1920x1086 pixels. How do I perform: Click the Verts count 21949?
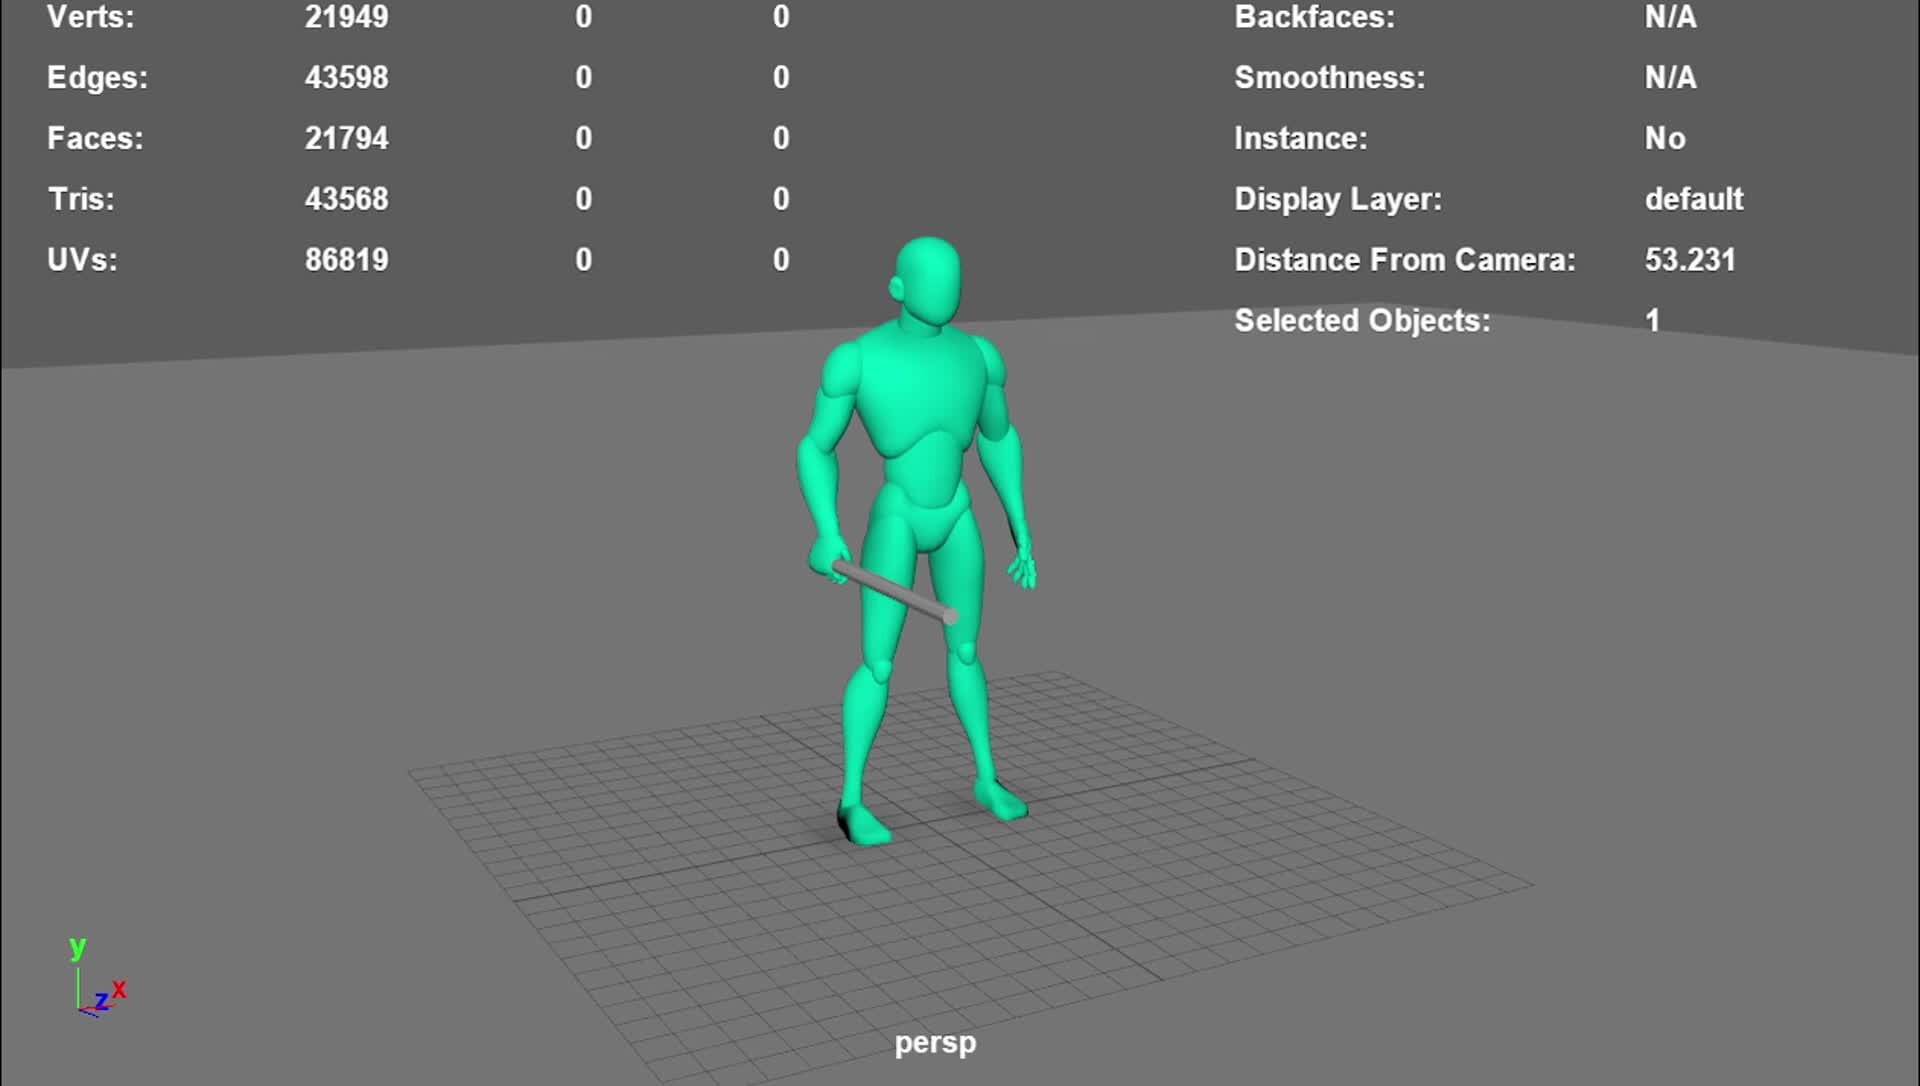tap(346, 17)
